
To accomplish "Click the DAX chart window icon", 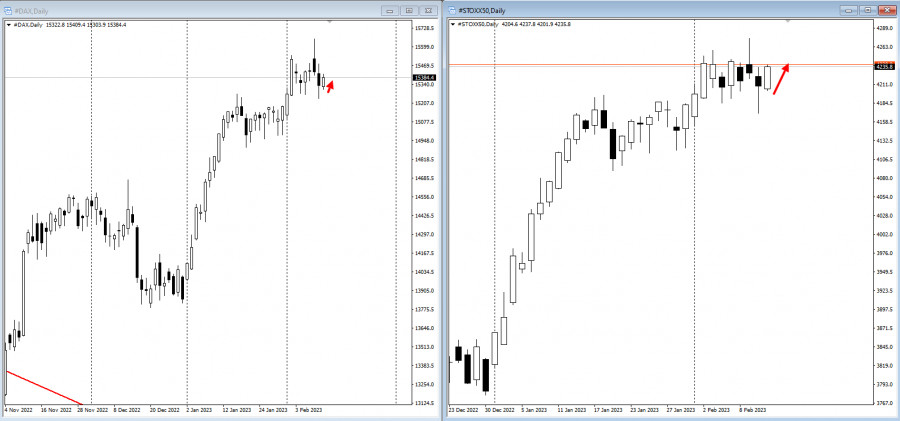I will click(x=8, y=10).
